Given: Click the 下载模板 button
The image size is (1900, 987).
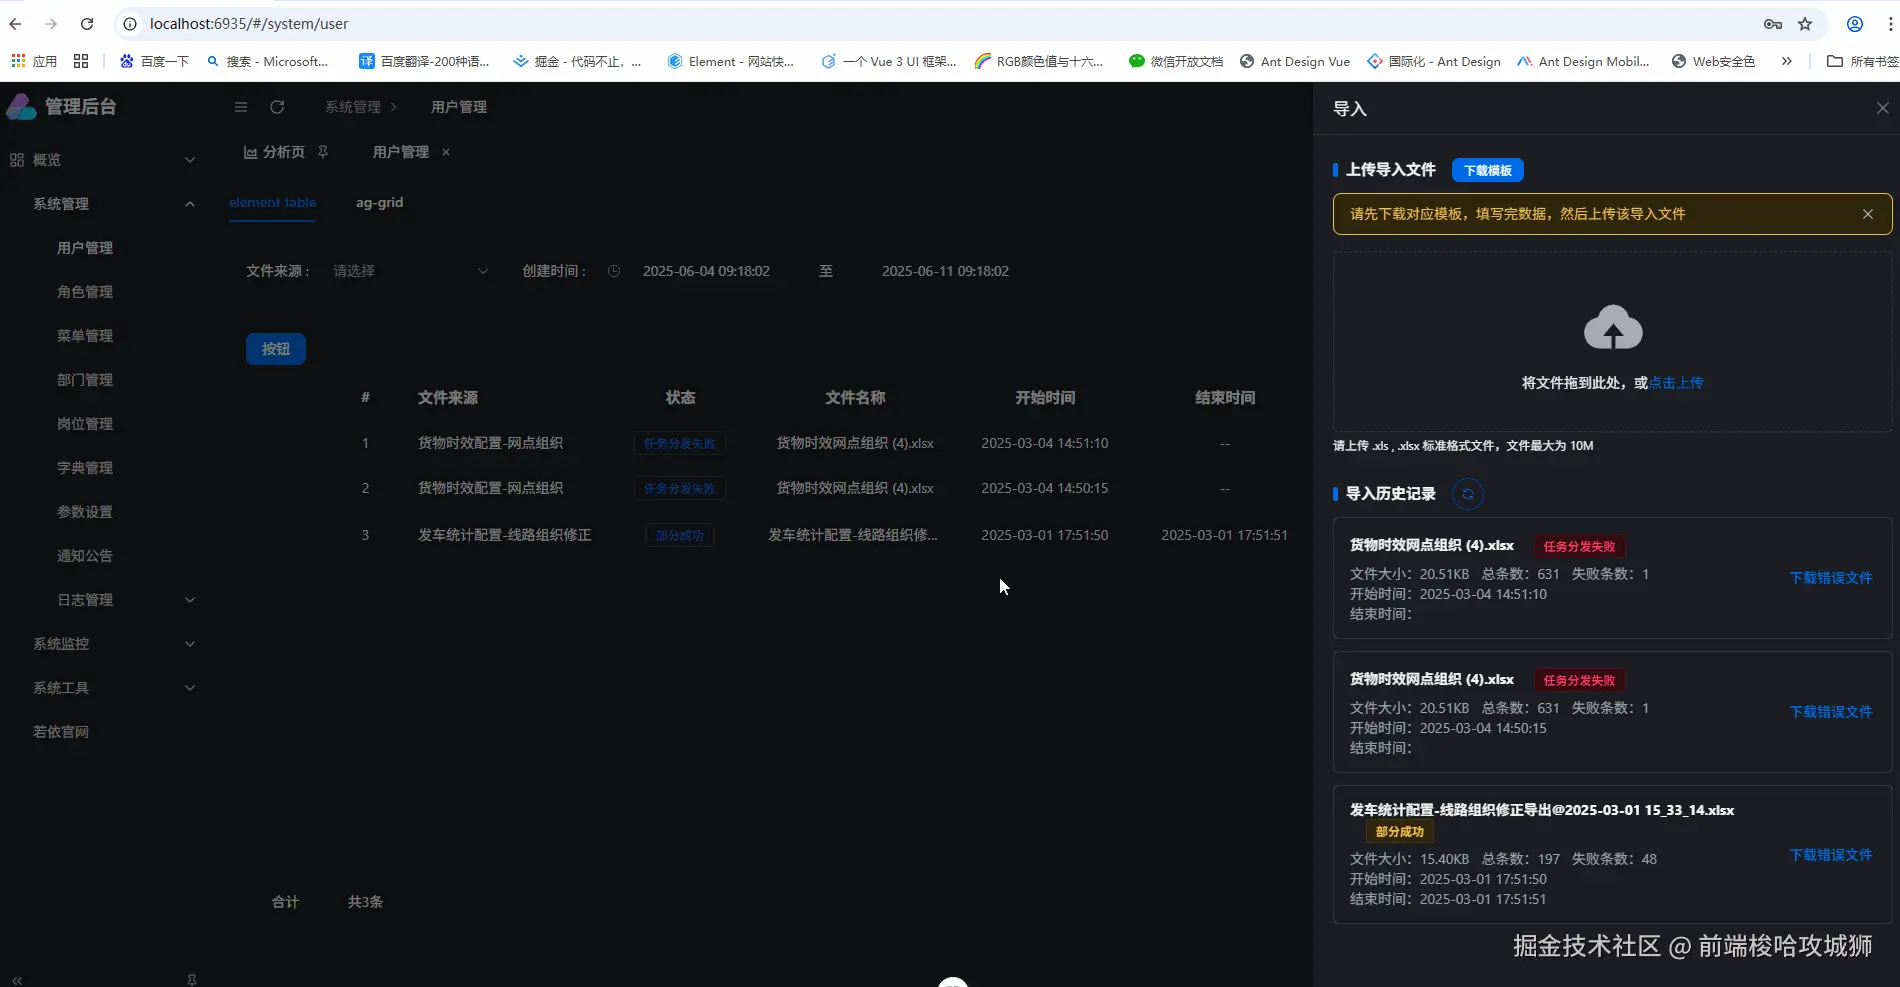Looking at the screenshot, I should (1488, 171).
